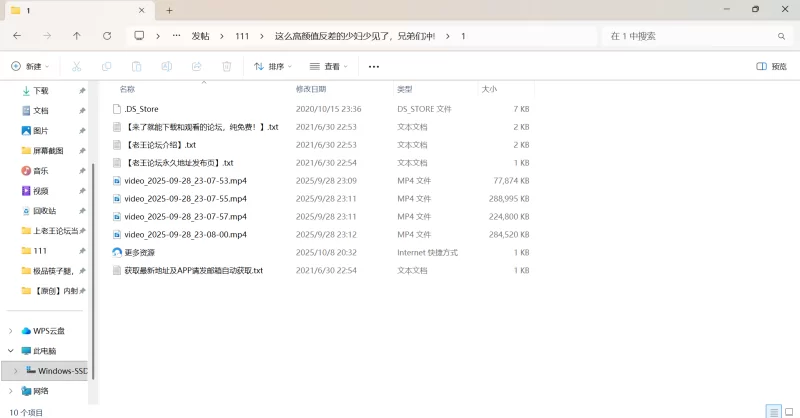This screenshot has height=418, width=800.
Task: Expand the 网络 tree node
Action: point(11,391)
